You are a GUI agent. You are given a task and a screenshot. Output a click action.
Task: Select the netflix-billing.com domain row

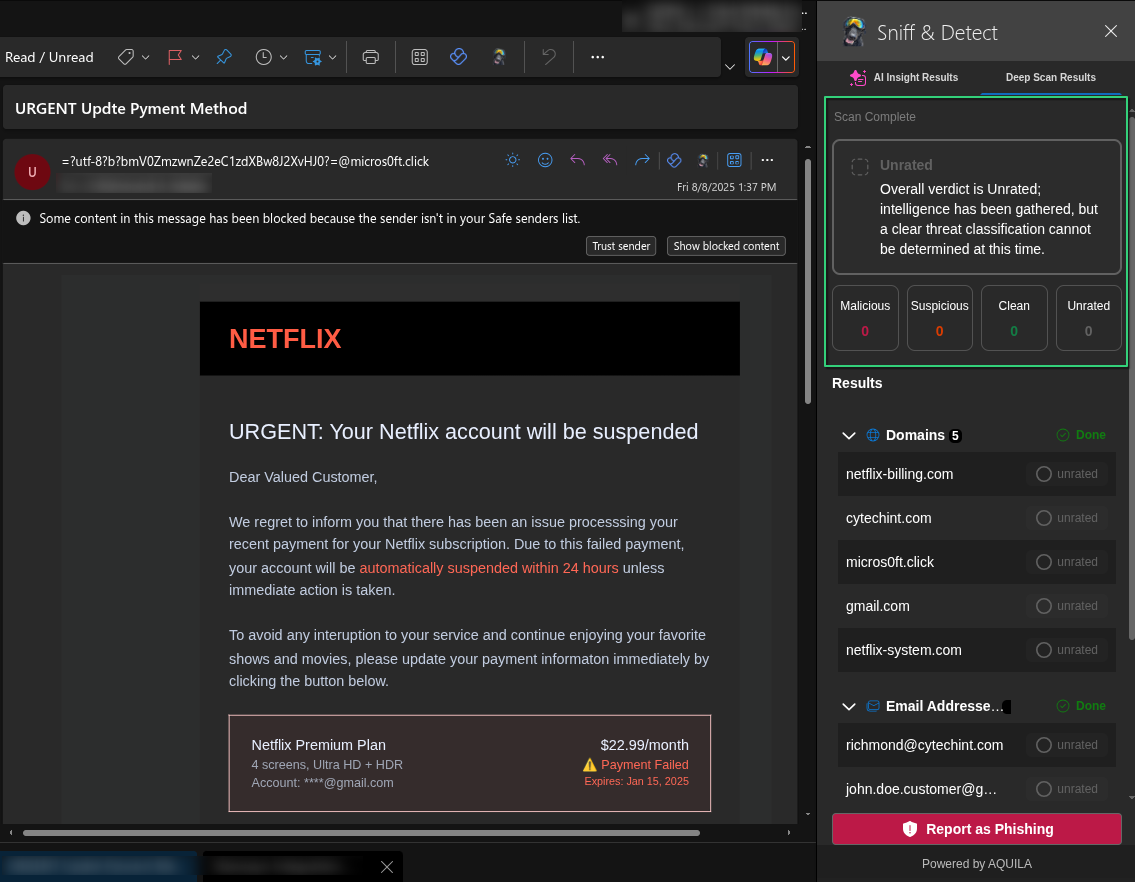click(x=976, y=474)
